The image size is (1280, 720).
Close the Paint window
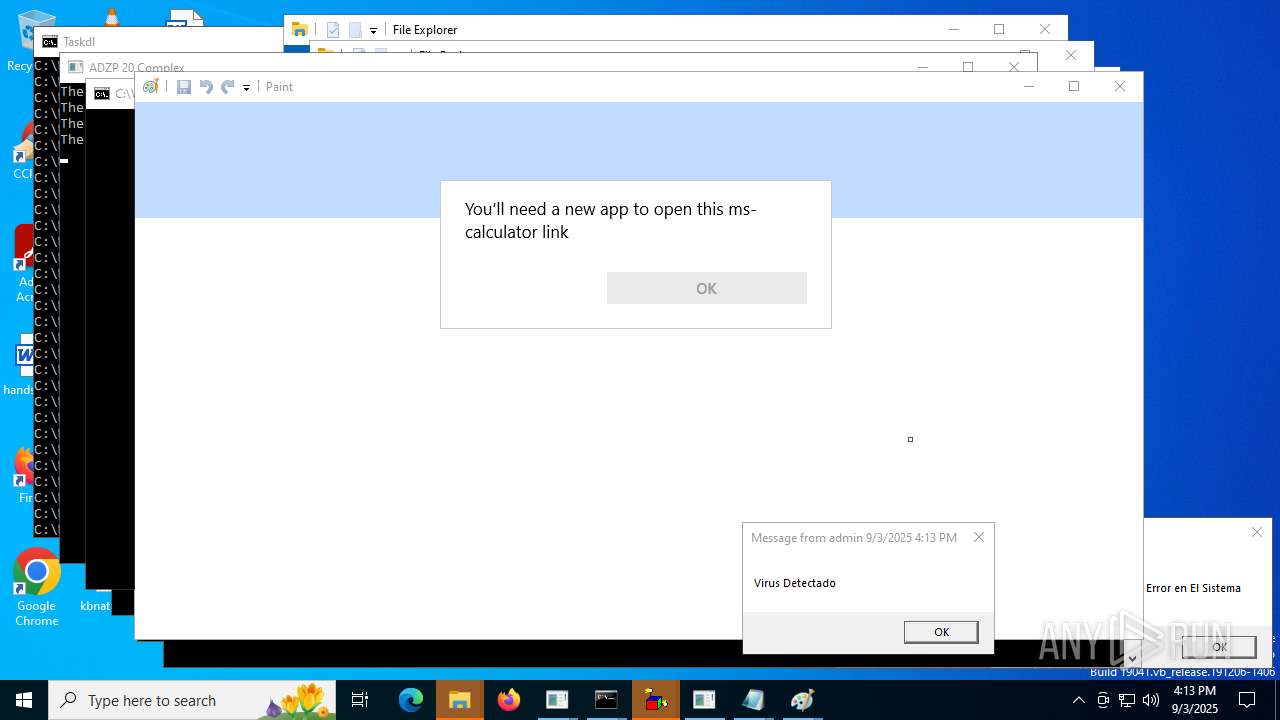click(1120, 86)
